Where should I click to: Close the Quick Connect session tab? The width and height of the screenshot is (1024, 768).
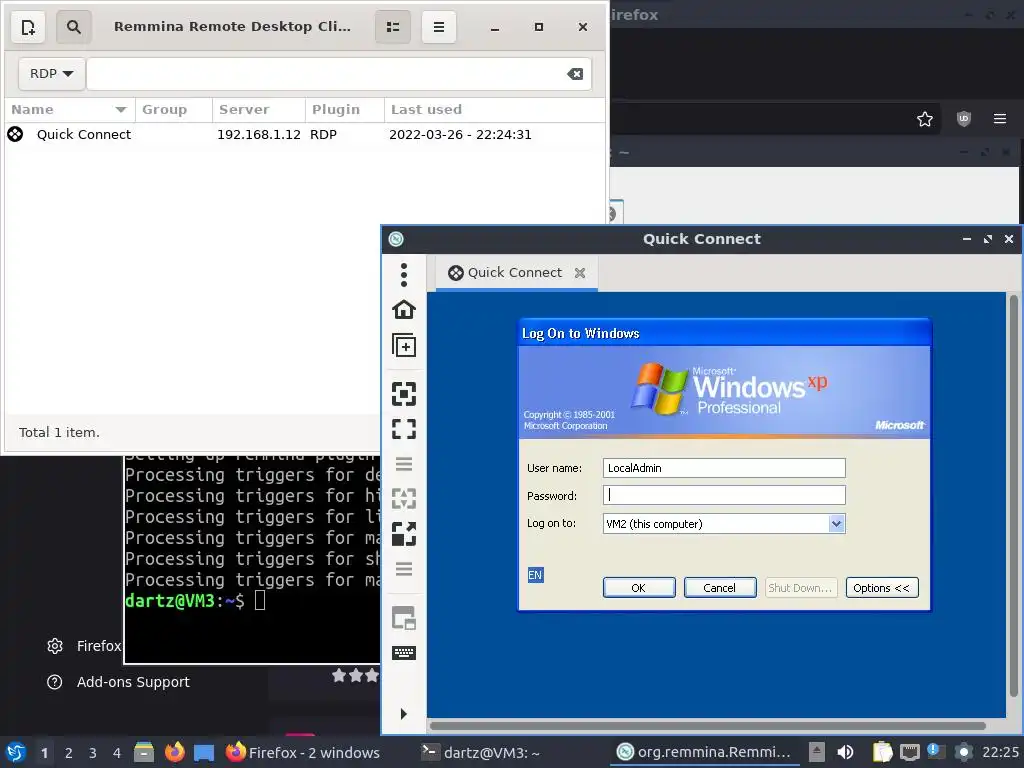coord(580,273)
